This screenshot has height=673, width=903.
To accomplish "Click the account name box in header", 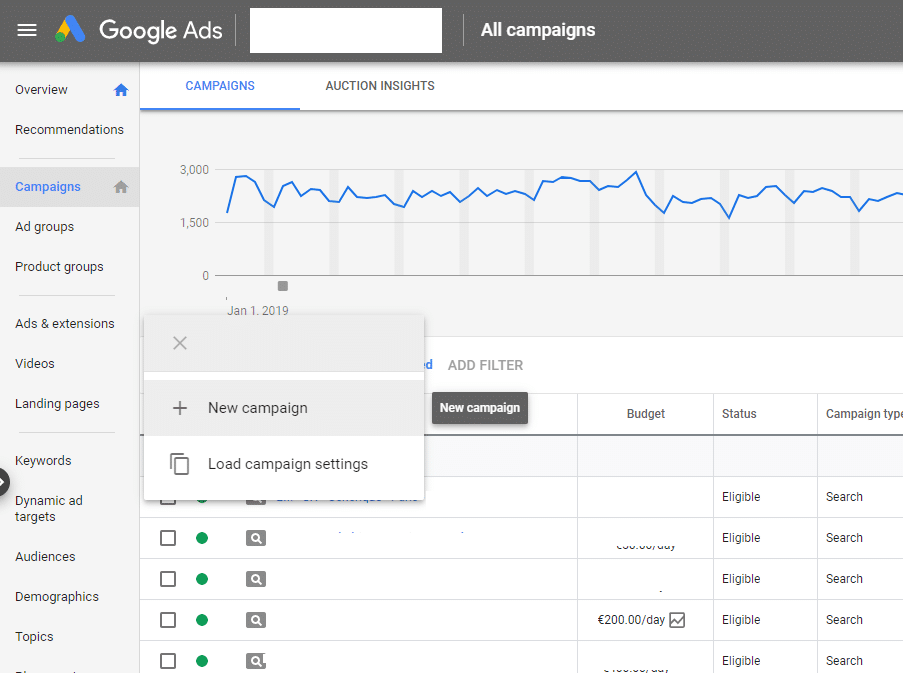I will [x=346, y=31].
